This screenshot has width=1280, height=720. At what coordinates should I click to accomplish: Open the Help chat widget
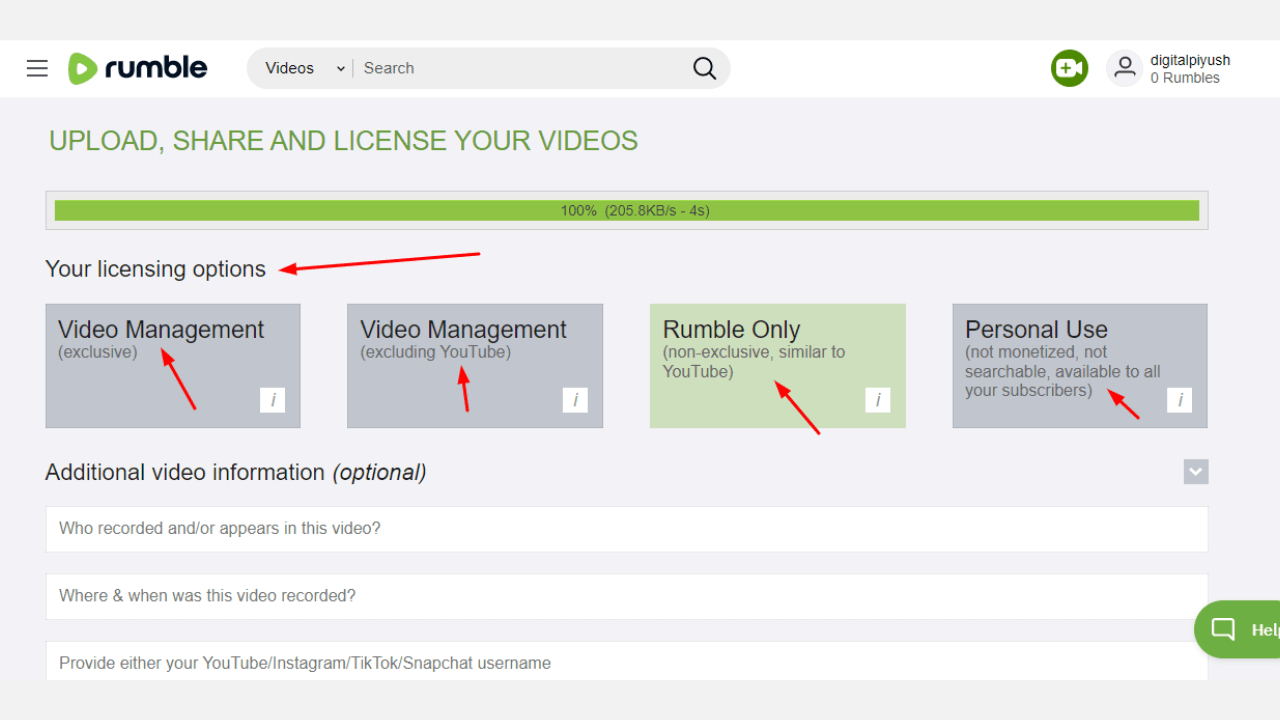click(x=1238, y=629)
